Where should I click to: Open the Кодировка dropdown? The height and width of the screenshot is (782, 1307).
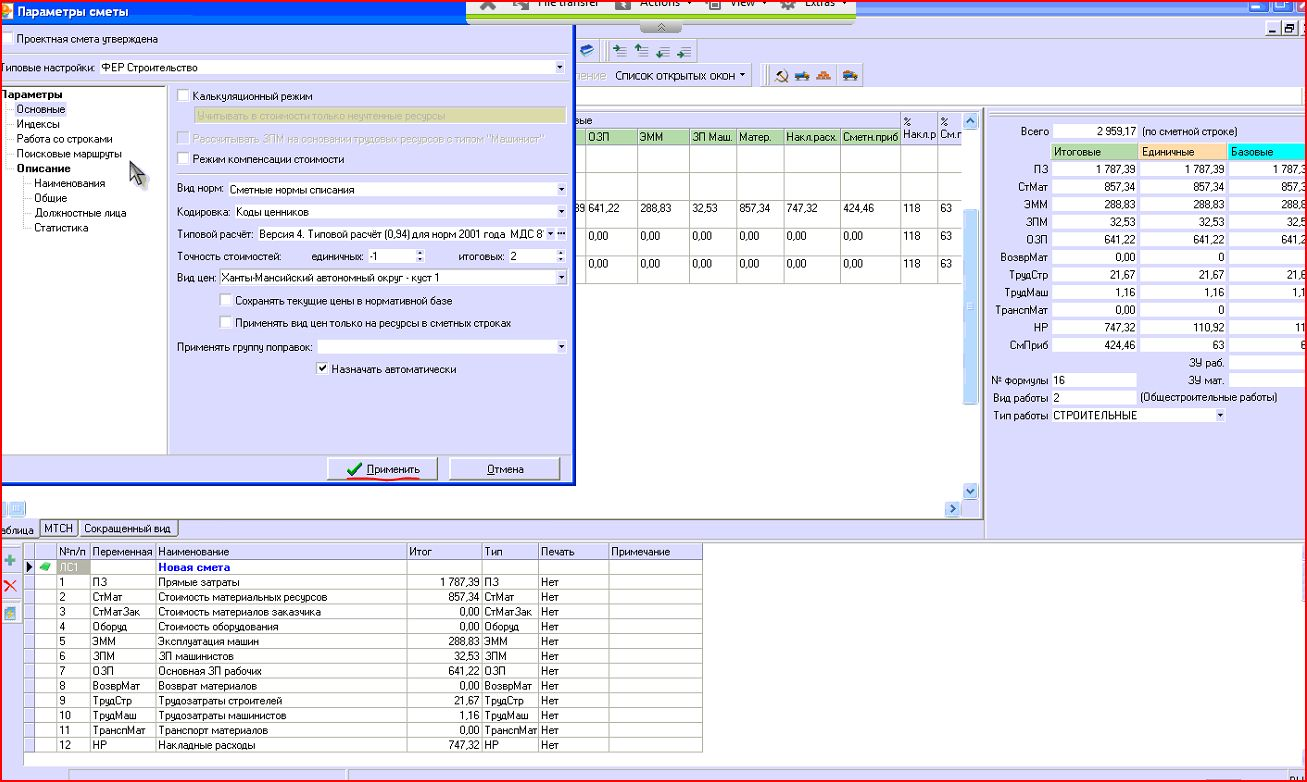561,211
